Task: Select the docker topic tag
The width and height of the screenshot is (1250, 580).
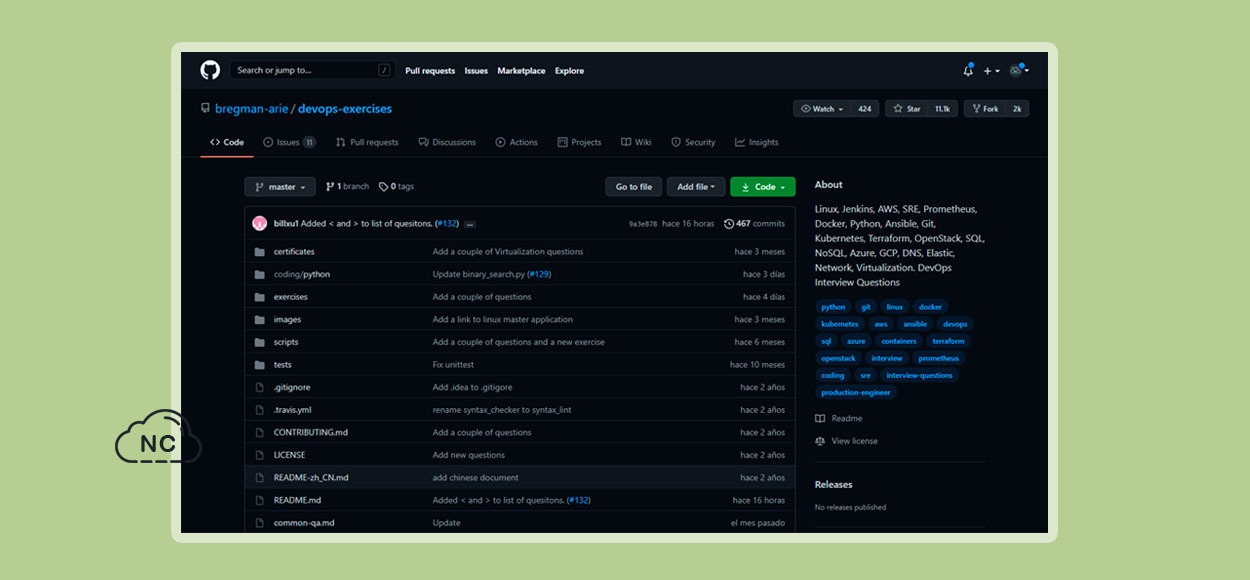Action: pyautogui.click(x=930, y=307)
